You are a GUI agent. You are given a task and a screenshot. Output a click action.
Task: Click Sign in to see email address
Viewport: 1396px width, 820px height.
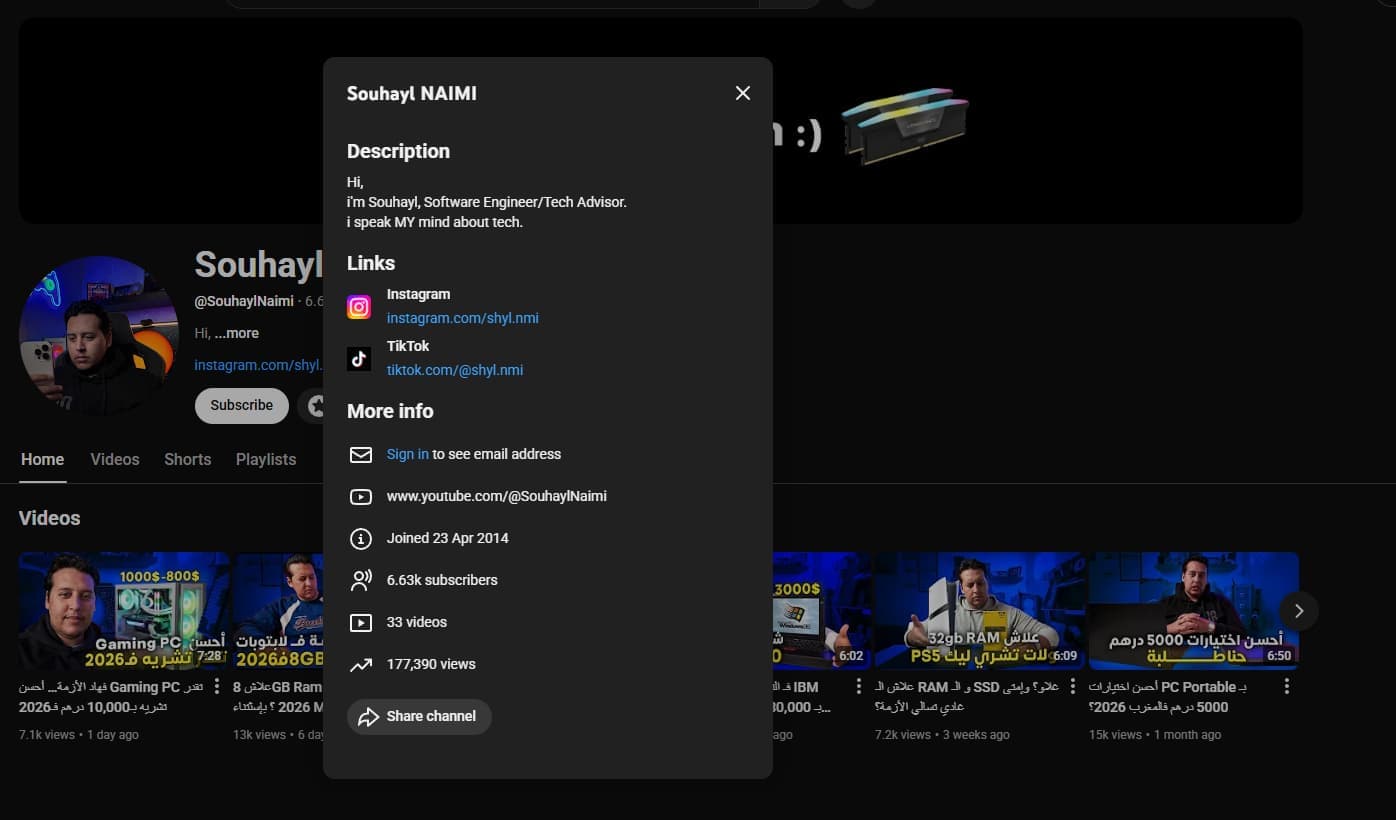(407, 454)
